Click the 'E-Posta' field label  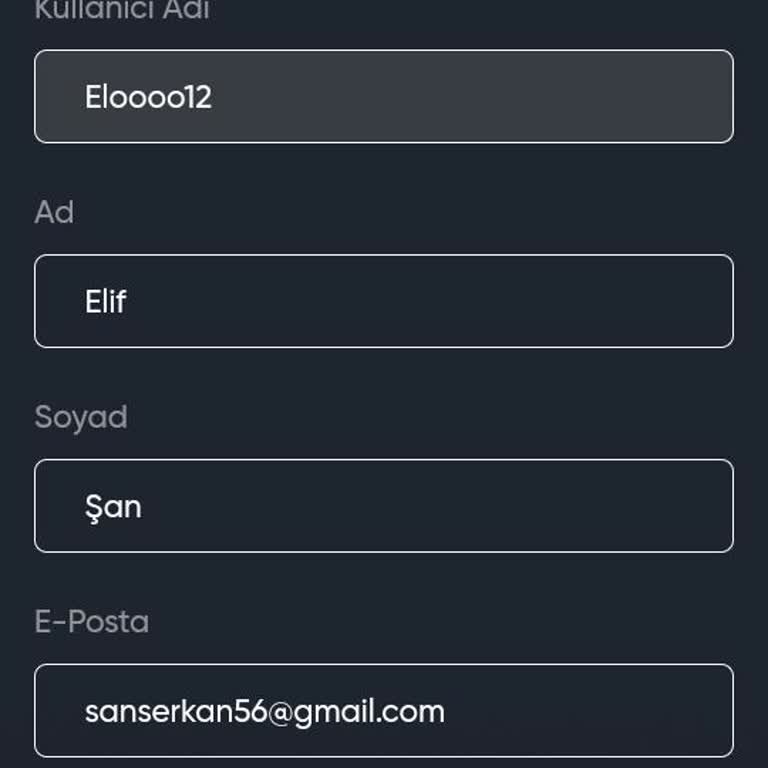point(92,622)
